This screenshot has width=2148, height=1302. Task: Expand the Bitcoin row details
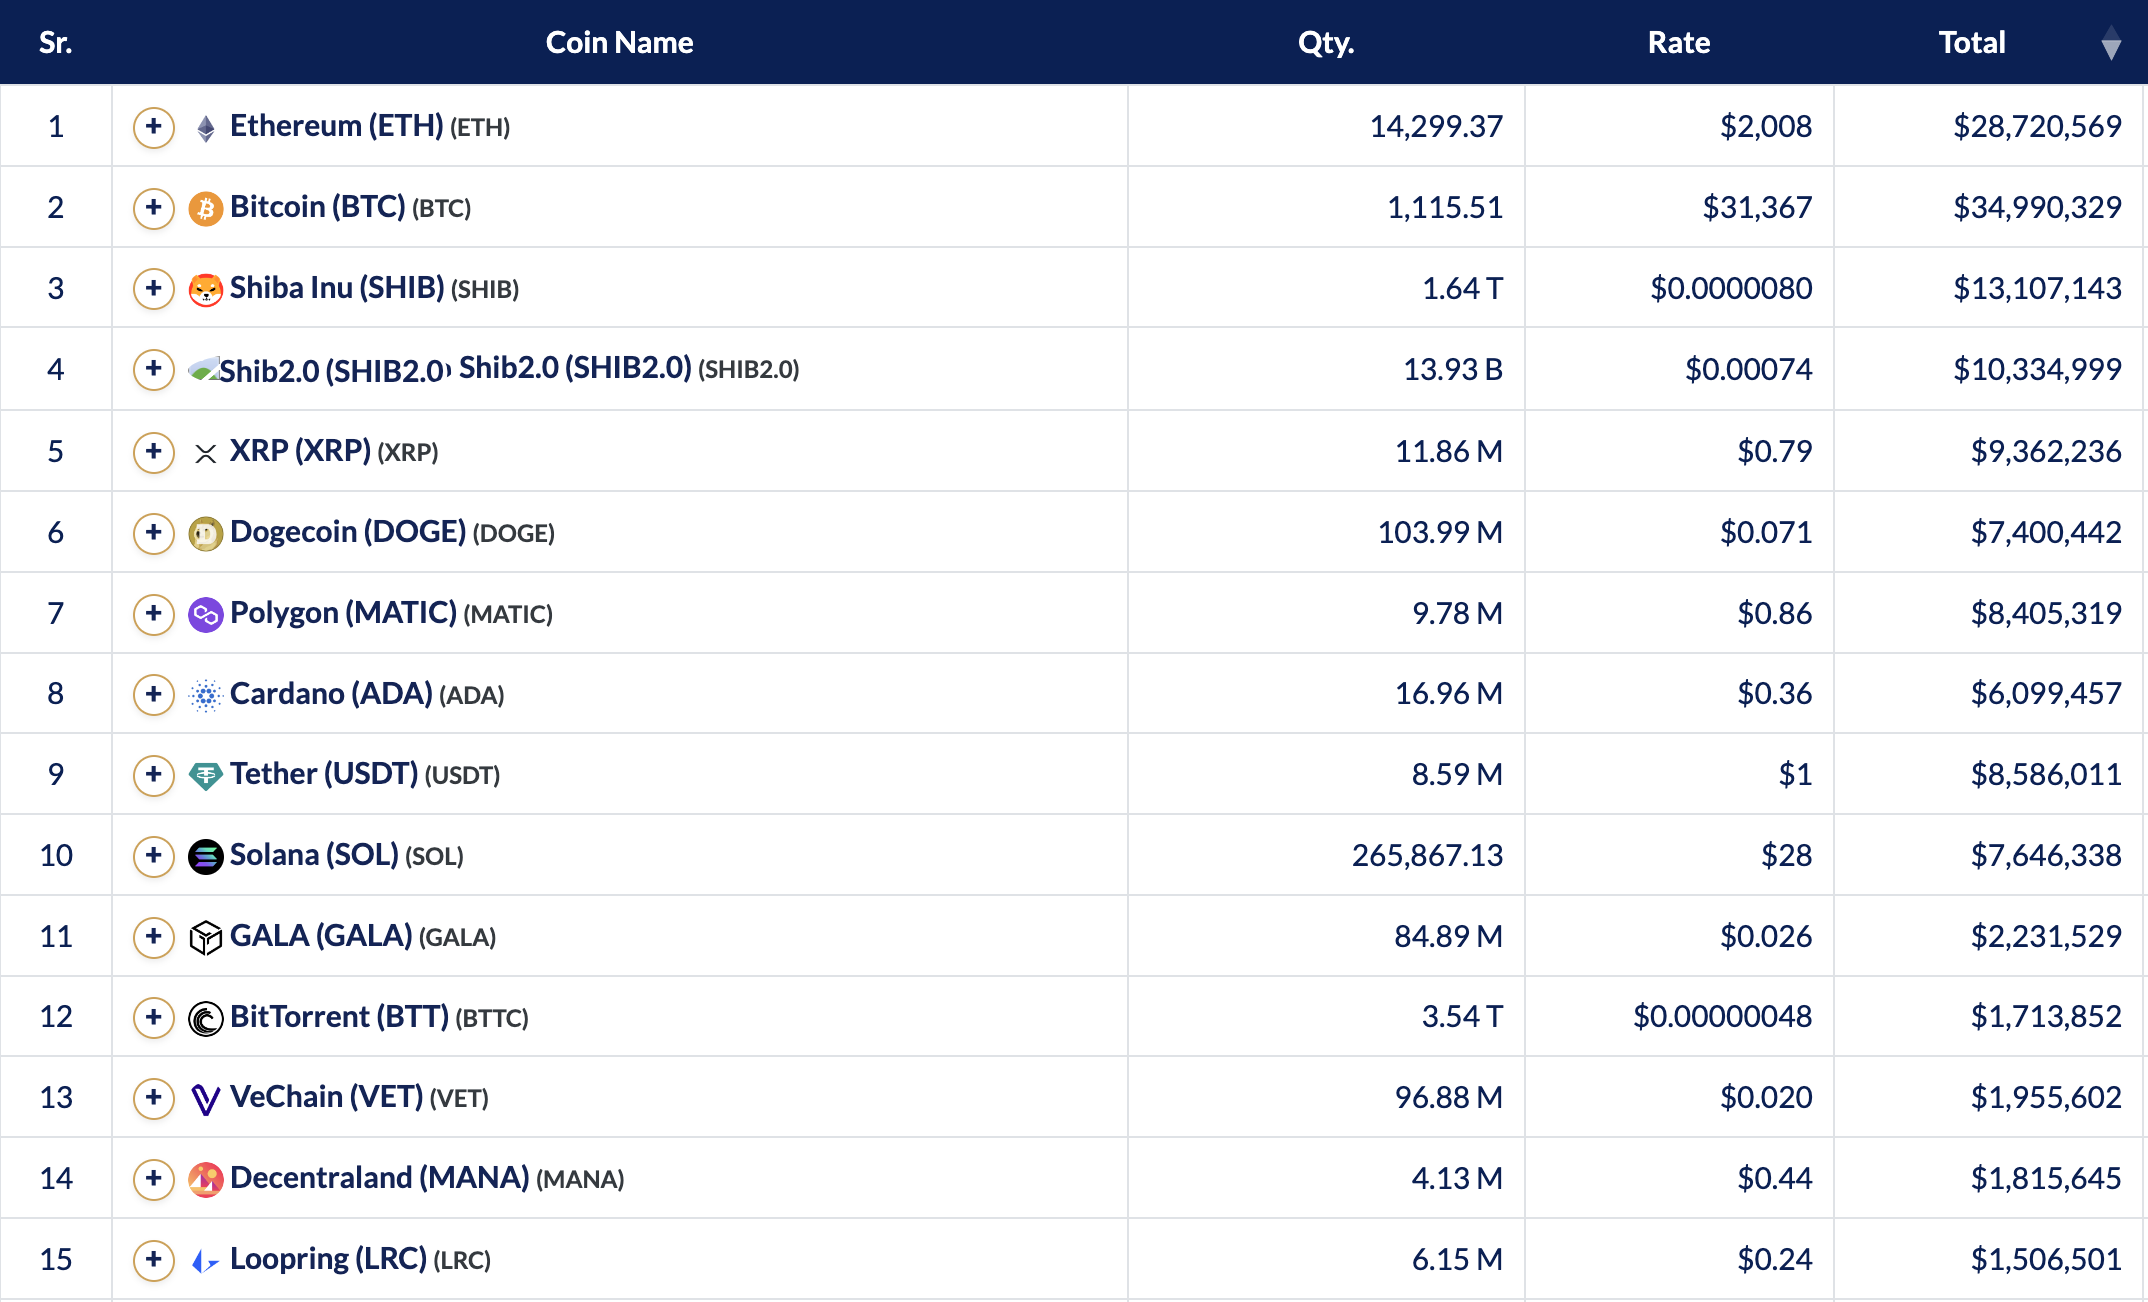(153, 208)
